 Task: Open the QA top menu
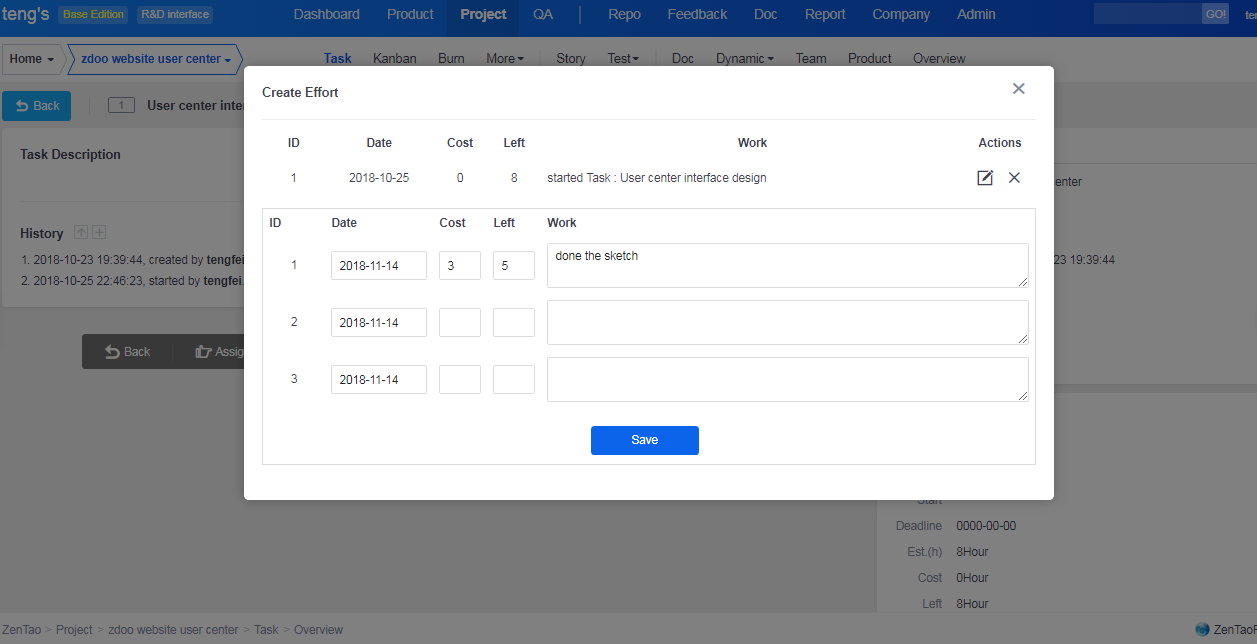click(543, 14)
